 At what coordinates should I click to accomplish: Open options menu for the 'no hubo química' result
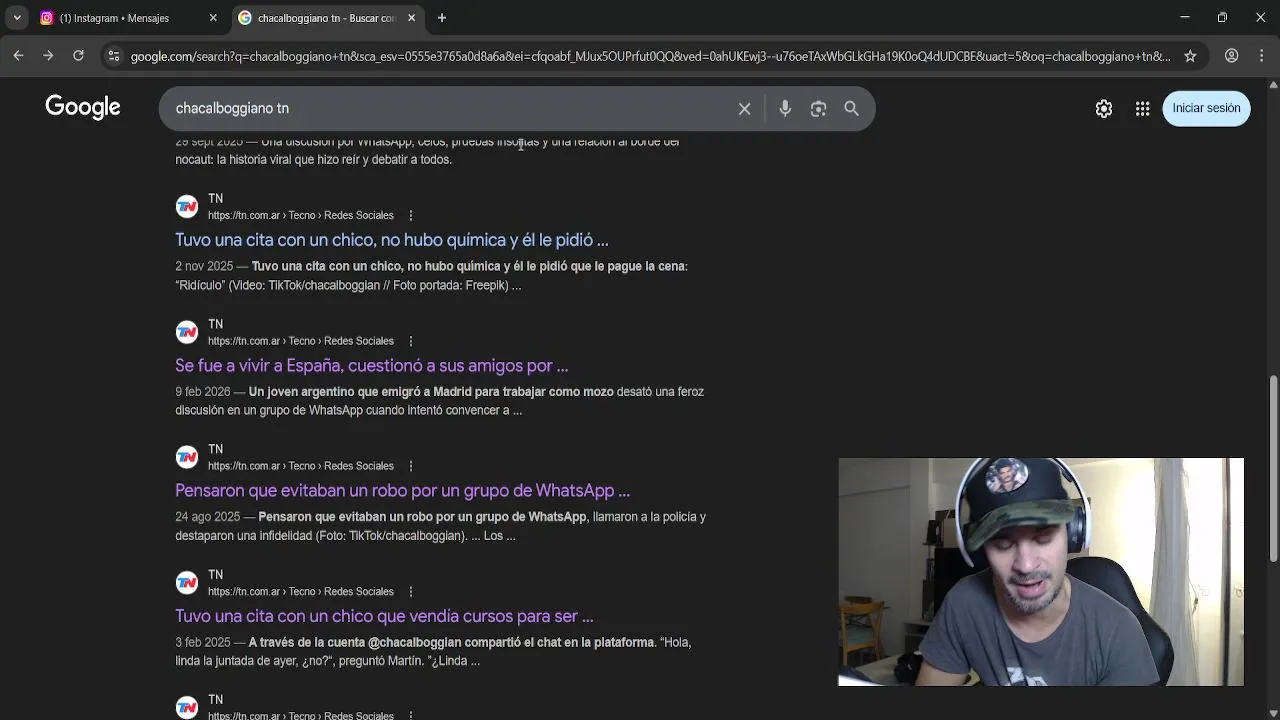pyautogui.click(x=410, y=215)
